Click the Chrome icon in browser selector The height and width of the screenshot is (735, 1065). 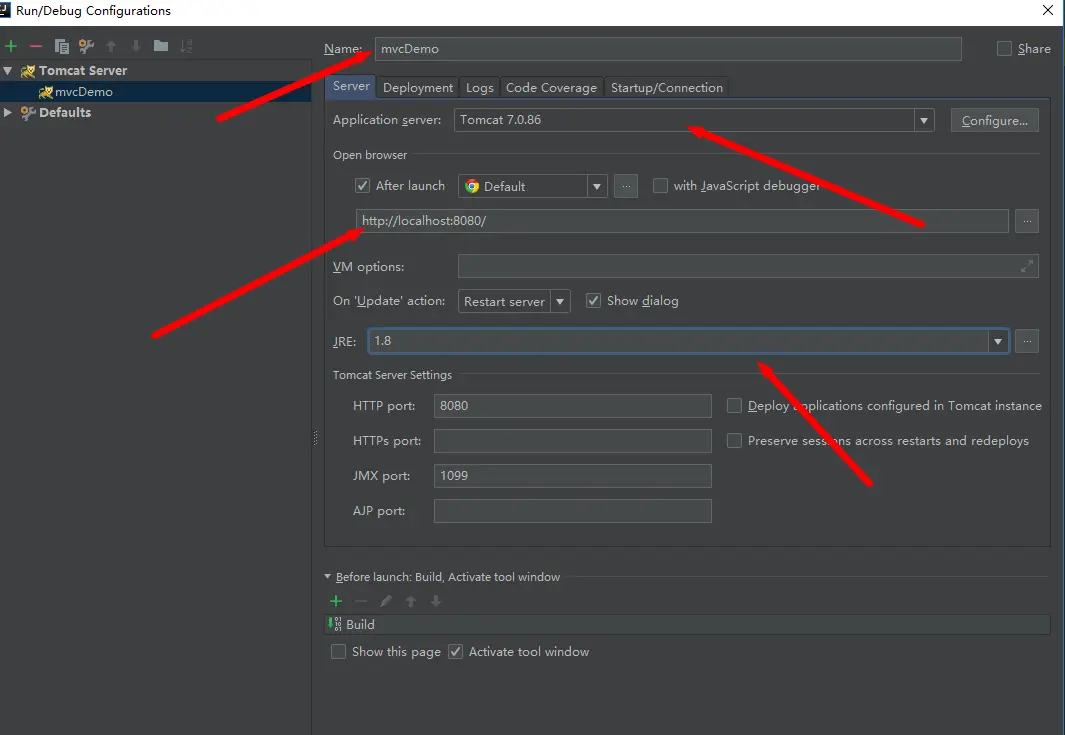click(472, 186)
